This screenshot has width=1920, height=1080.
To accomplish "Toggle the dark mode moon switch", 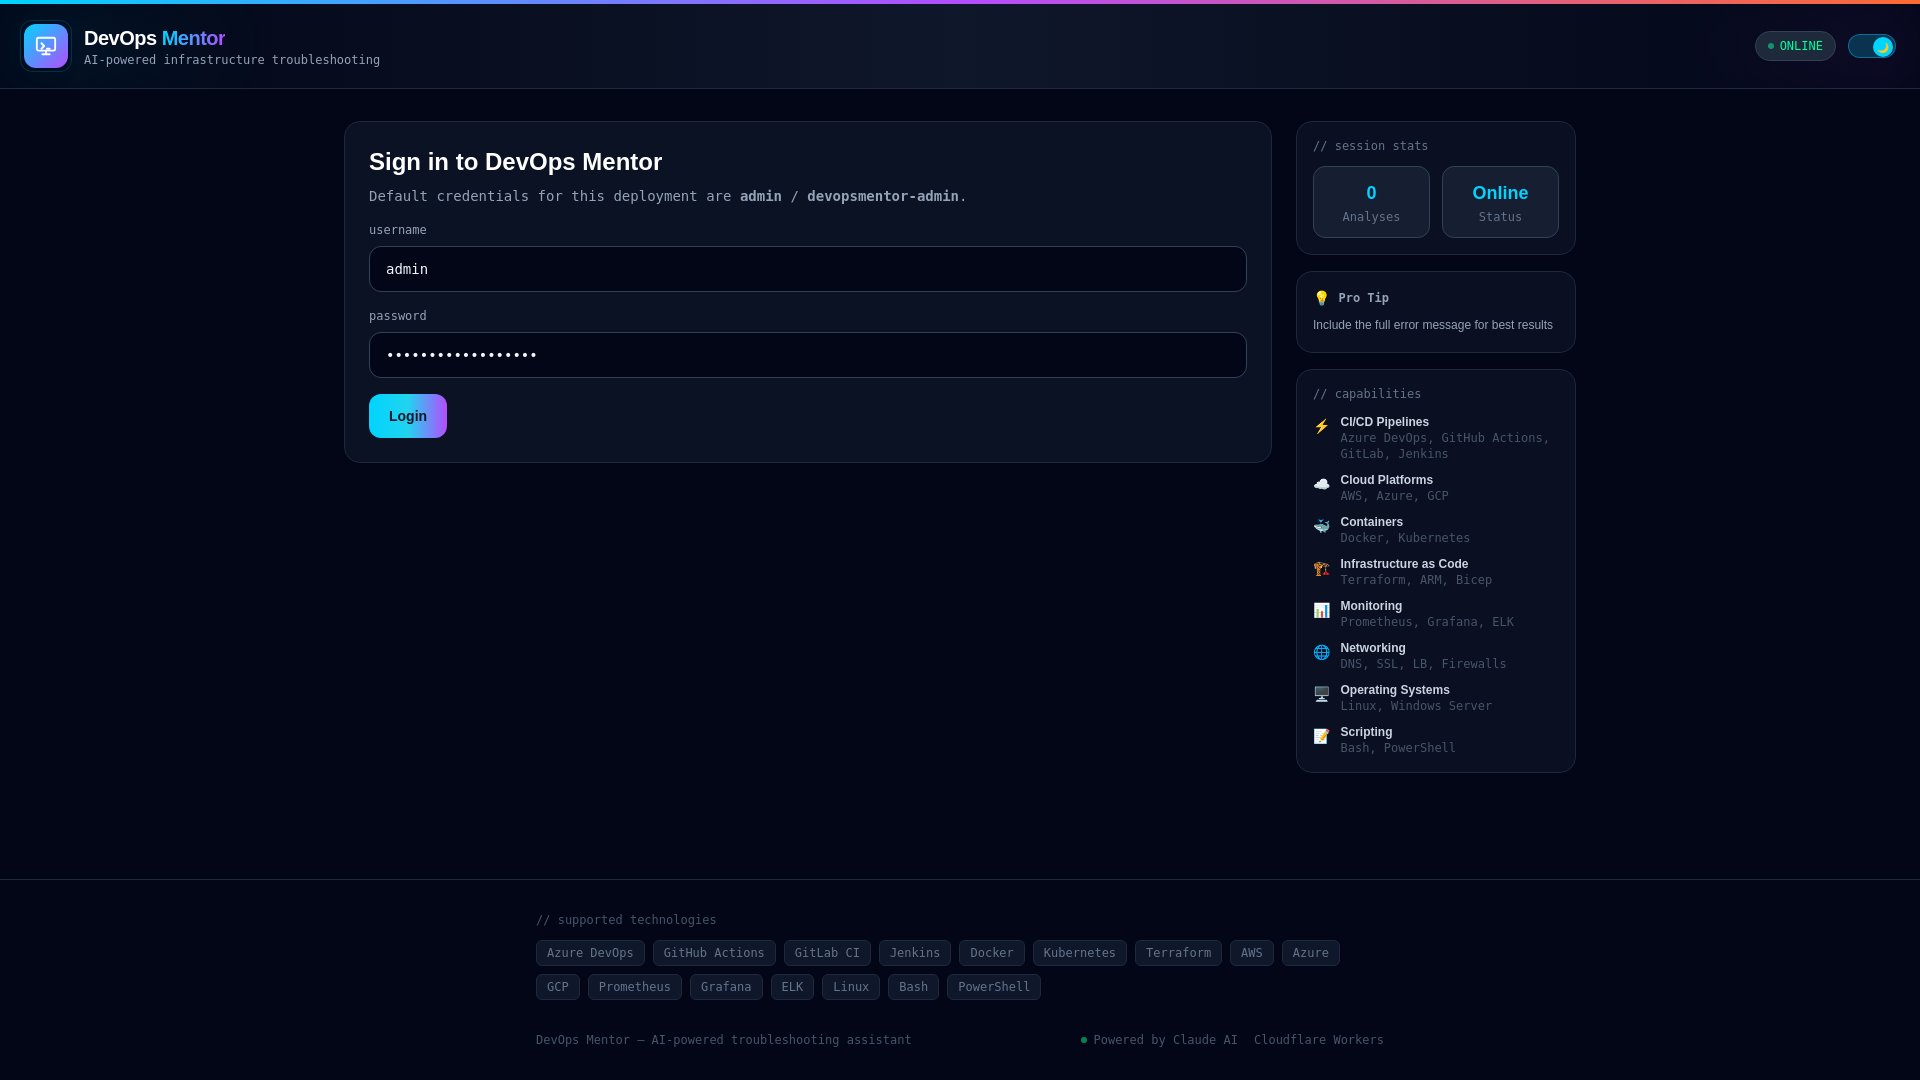I will tap(1871, 46).
